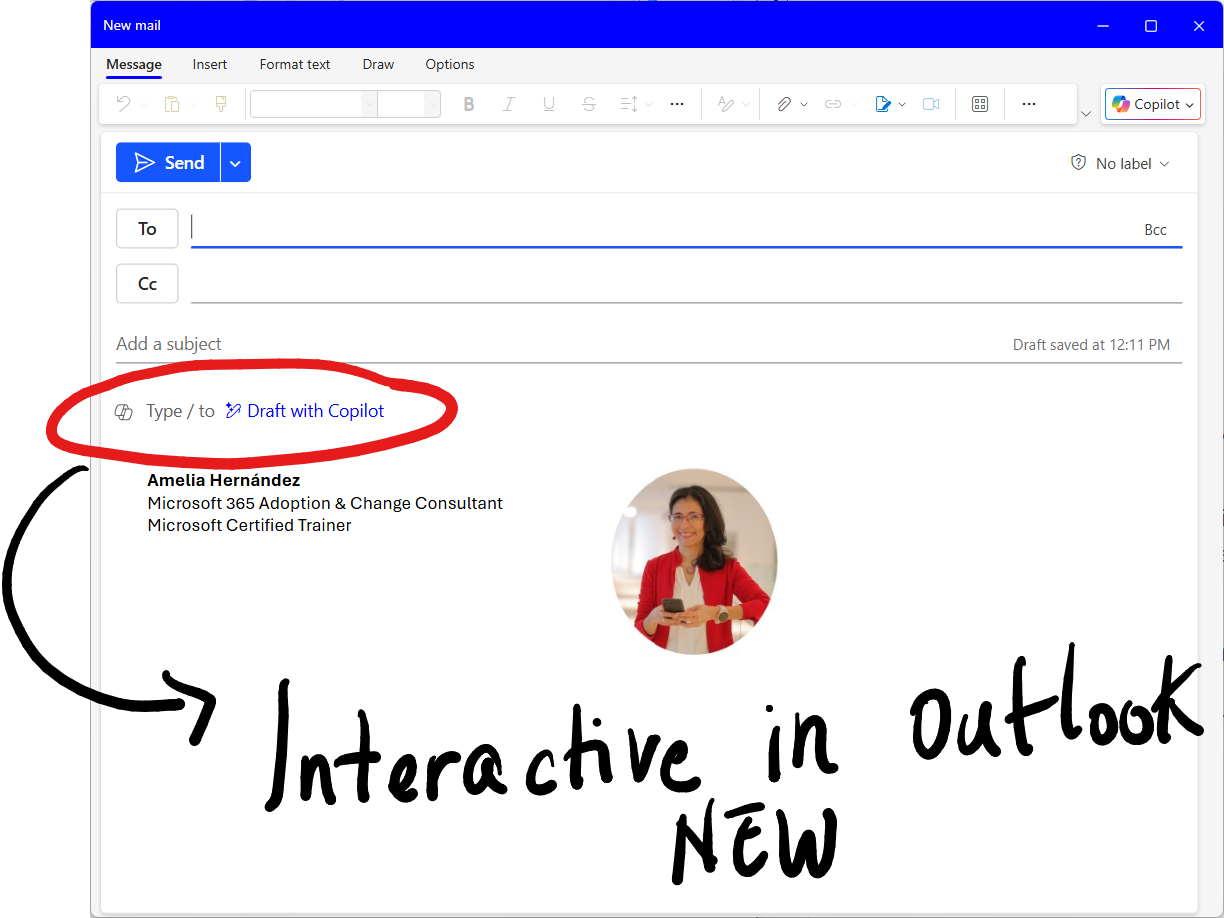Toggle bold formatting
The width and height of the screenshot is (1224, 918).
click(469, 104)
